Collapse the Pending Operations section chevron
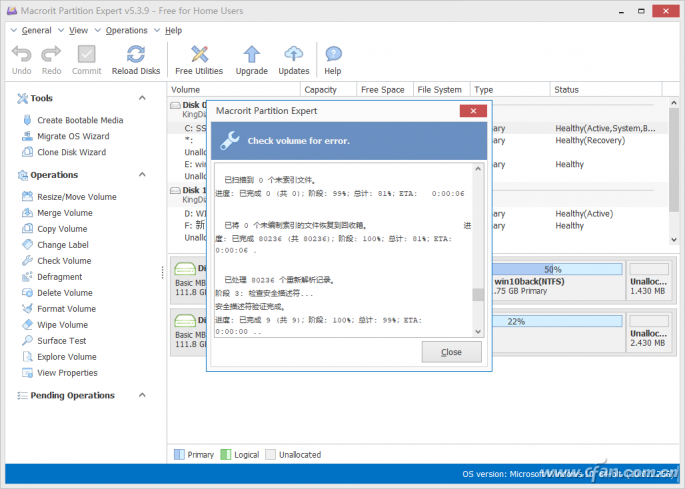Viewport: 685px width, 489px height. (x=142, y=395)
